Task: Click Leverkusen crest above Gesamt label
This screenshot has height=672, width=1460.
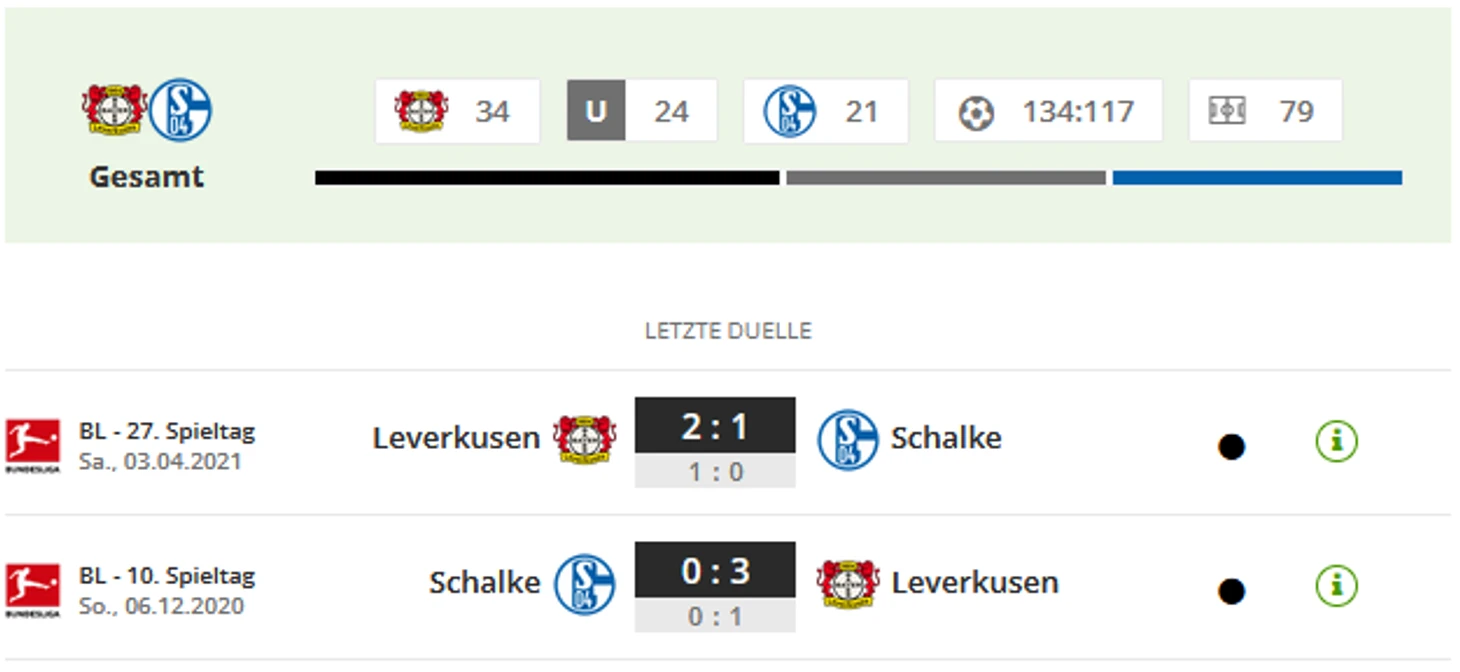Action: [114, 109]
